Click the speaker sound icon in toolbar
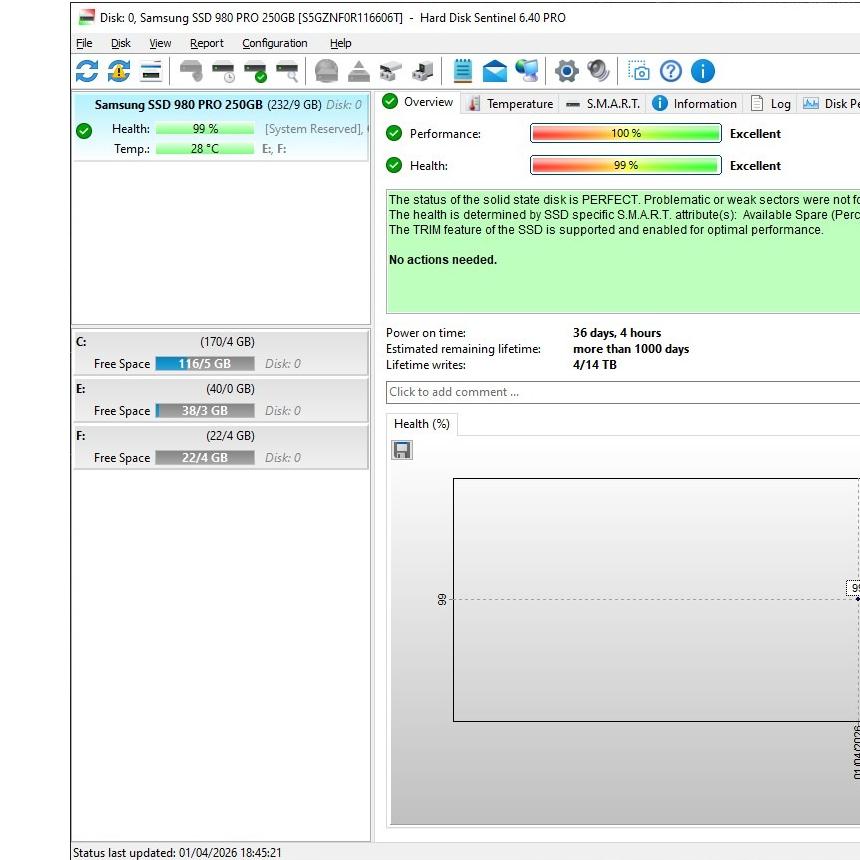The width and height of the screenshot is (860, 860). pyautogui.click(x=598, y=71)
